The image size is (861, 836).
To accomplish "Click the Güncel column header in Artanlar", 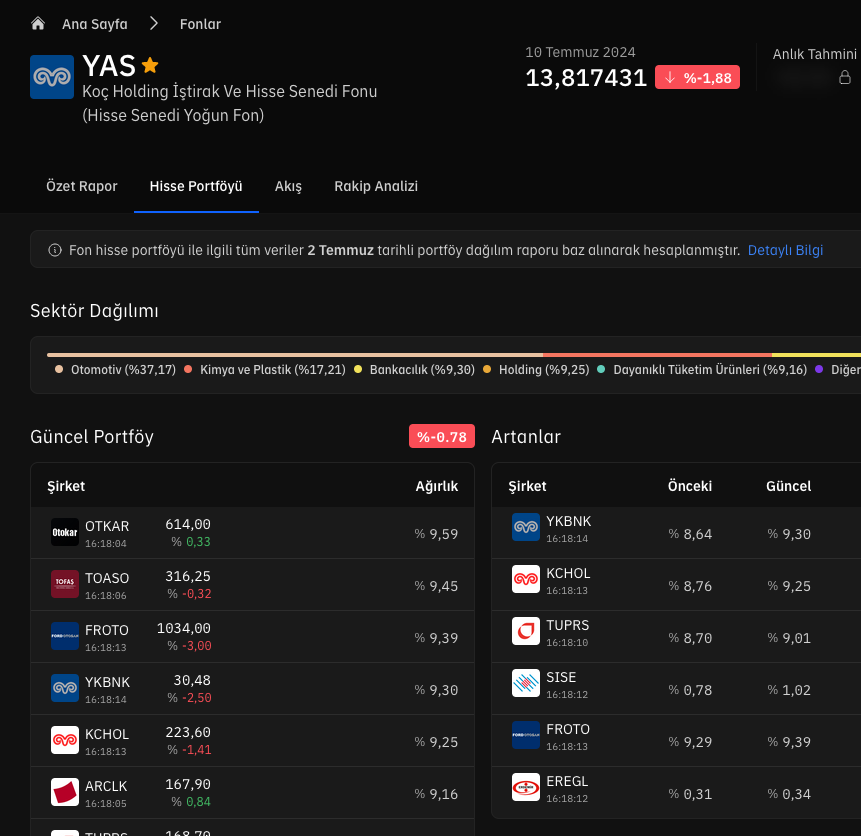I will pos(789,486).
